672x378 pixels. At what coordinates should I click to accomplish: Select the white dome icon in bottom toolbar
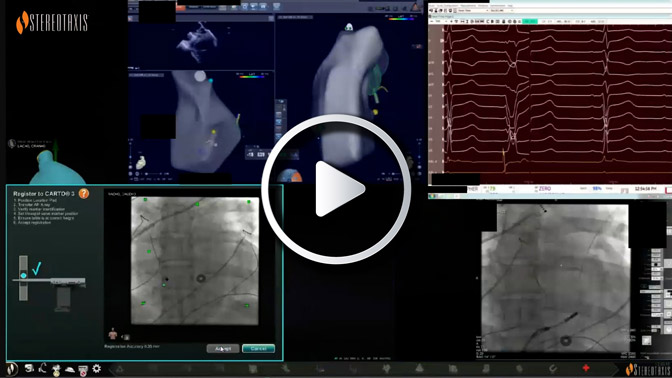[69, 369]
